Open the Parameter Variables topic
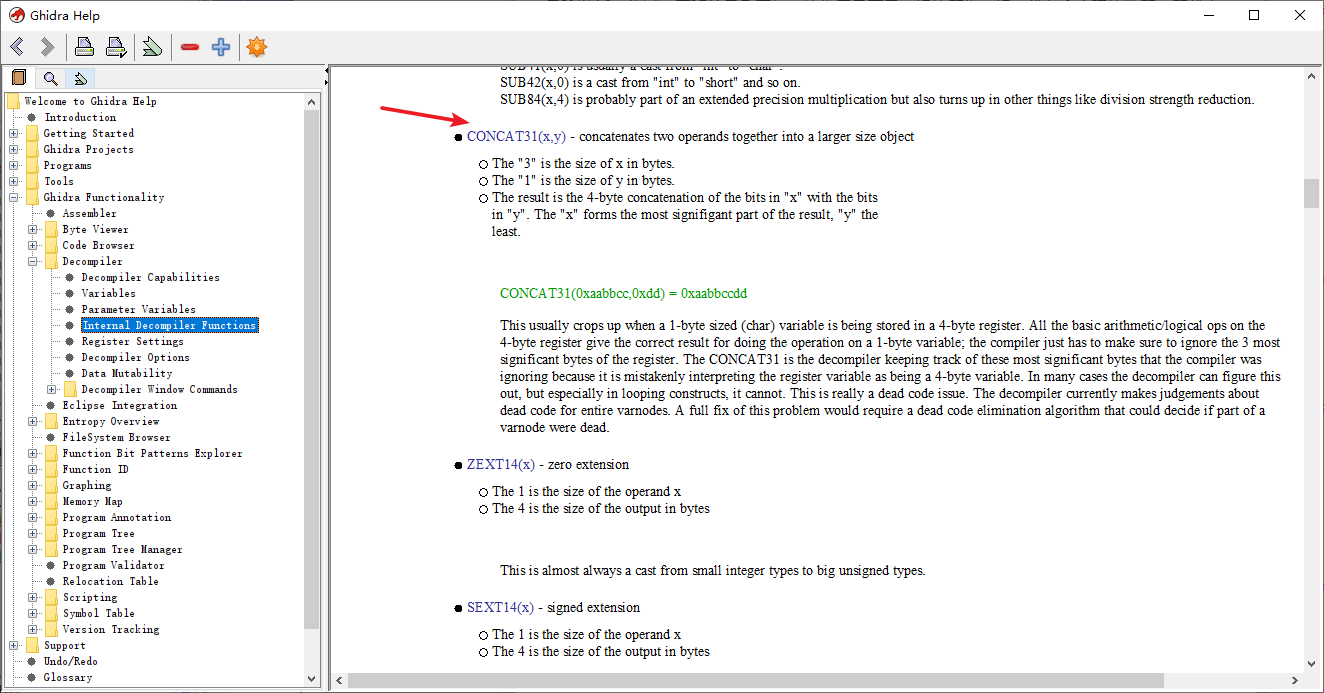Viewport: 1324px width, 693px height. pos(138,309)
